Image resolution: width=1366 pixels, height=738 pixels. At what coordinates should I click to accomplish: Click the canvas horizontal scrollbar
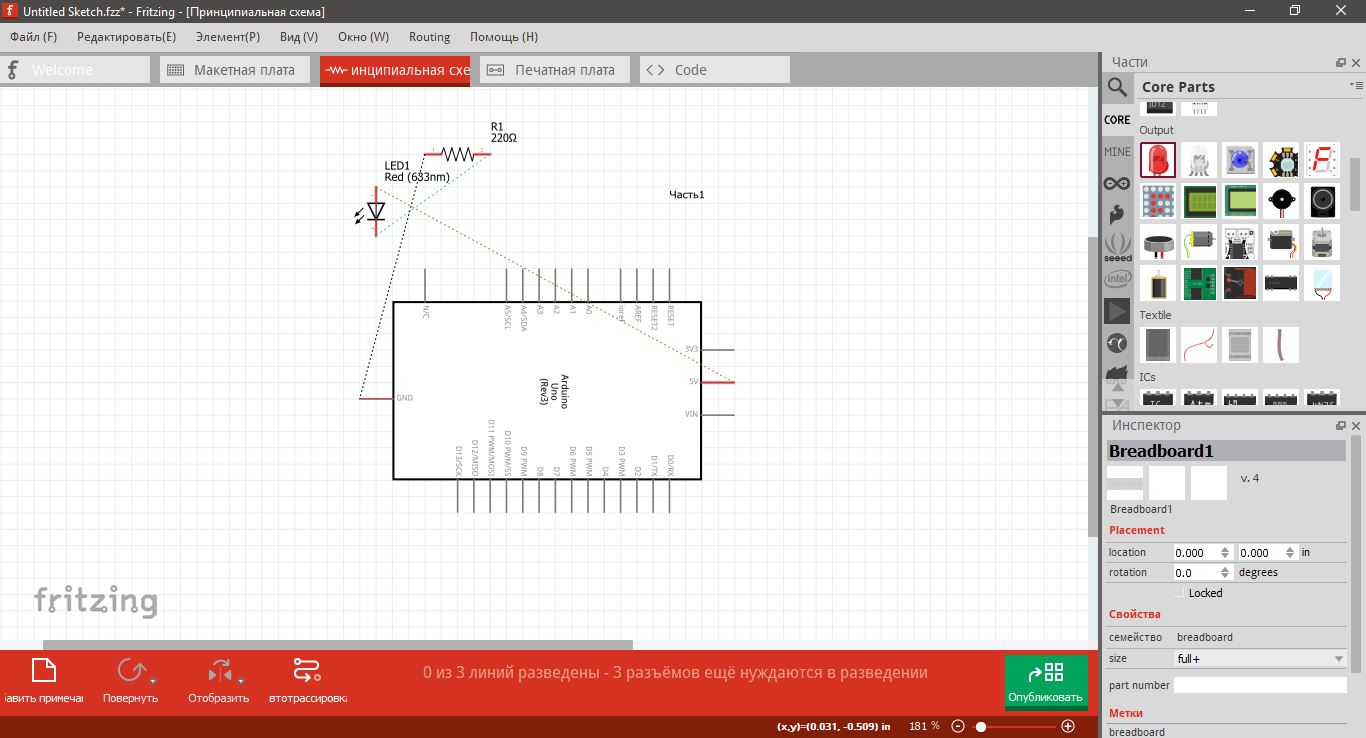338,644
